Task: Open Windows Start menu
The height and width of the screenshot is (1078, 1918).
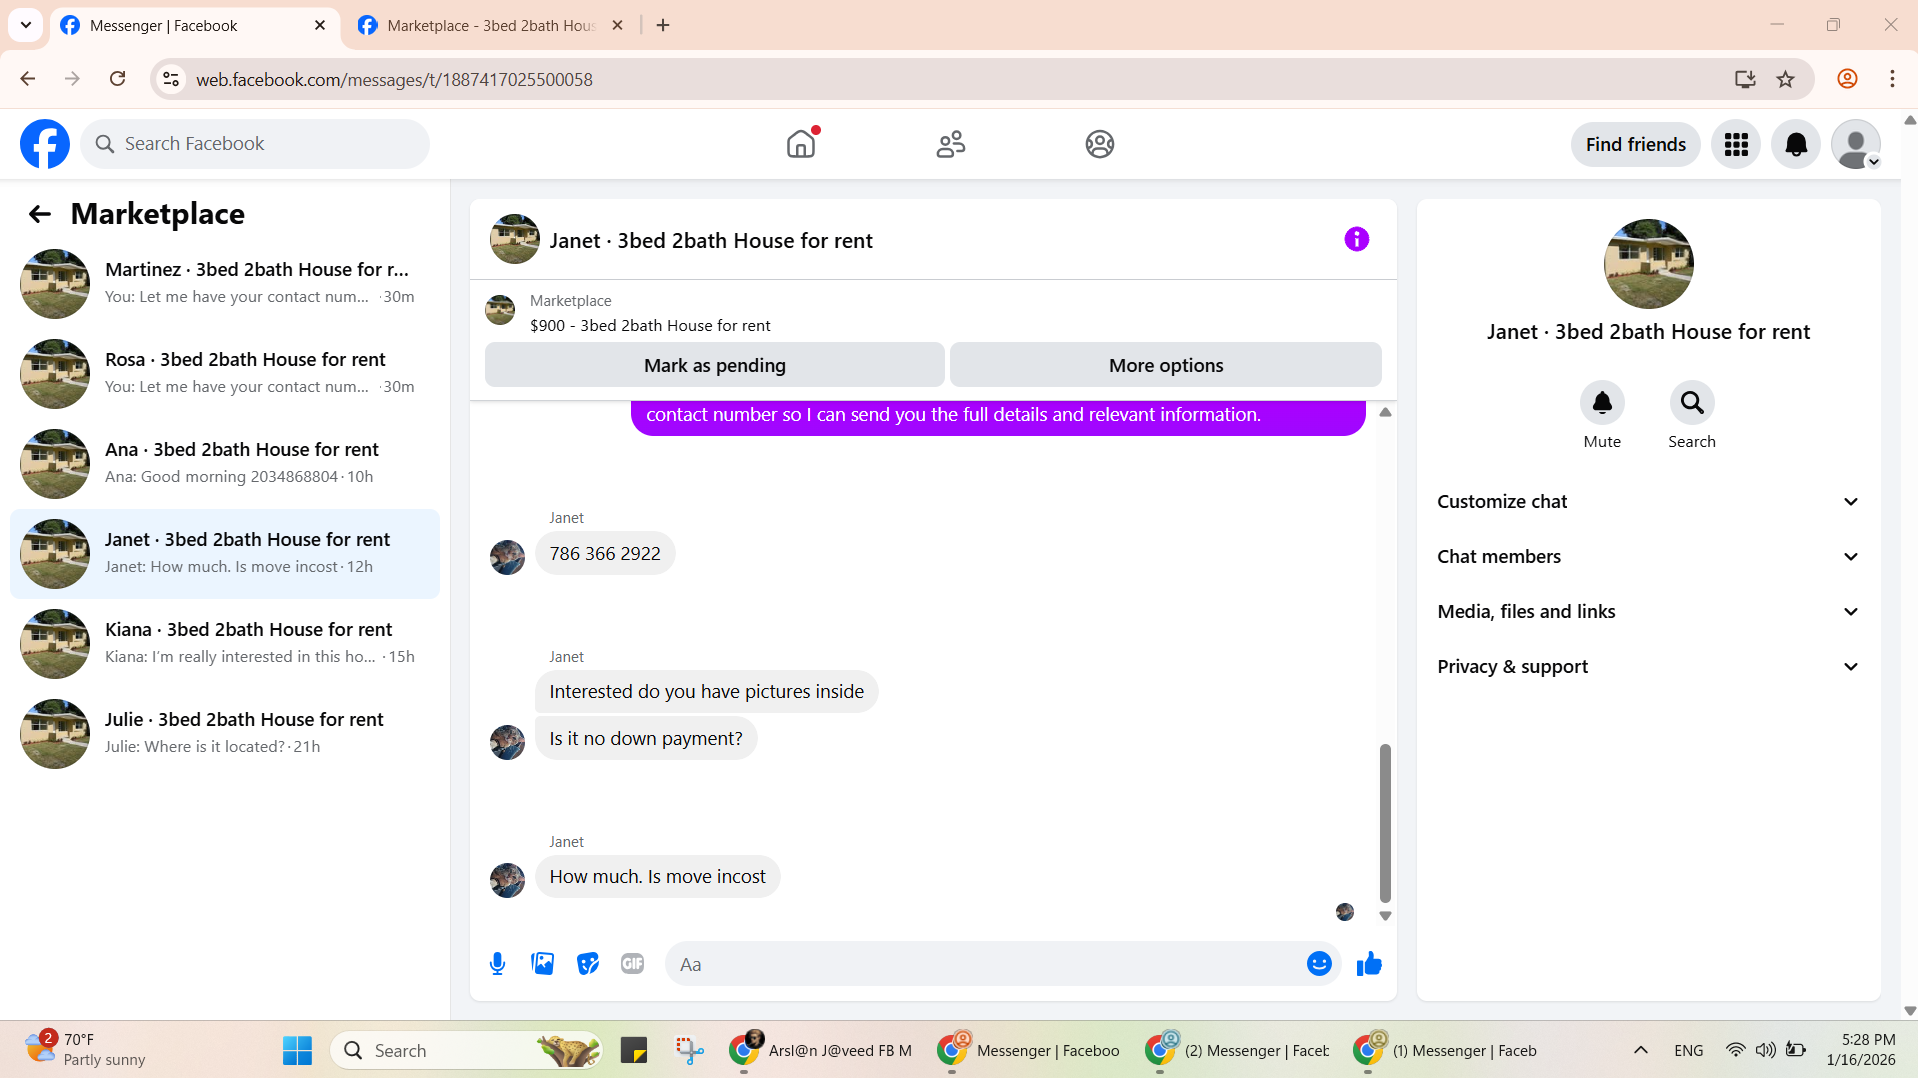Action: [297, 1051]
